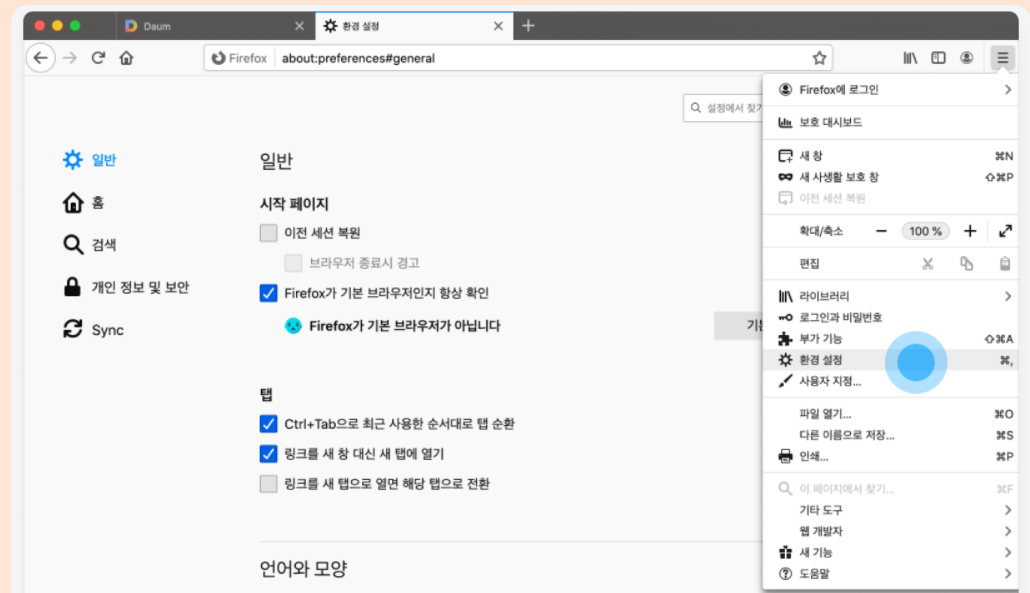Open a new tab with plus button
The height and width of the screenshot is (593, 1030).
pos(528,26)
